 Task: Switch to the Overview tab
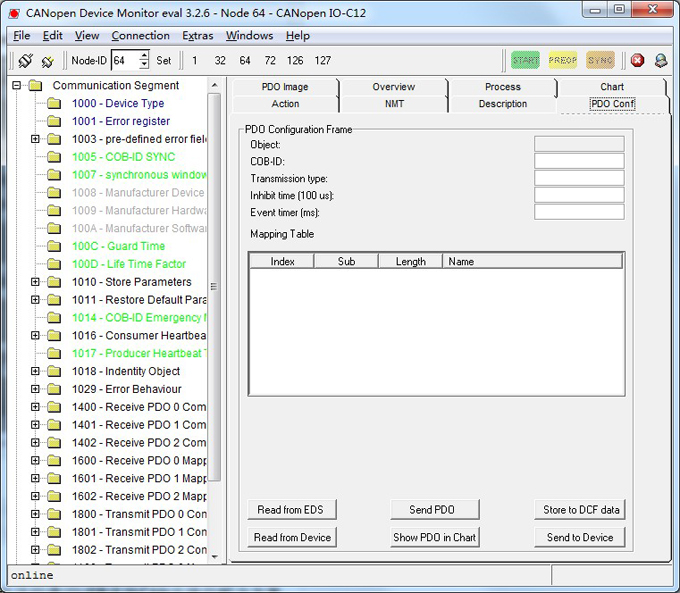pos(394,87)
